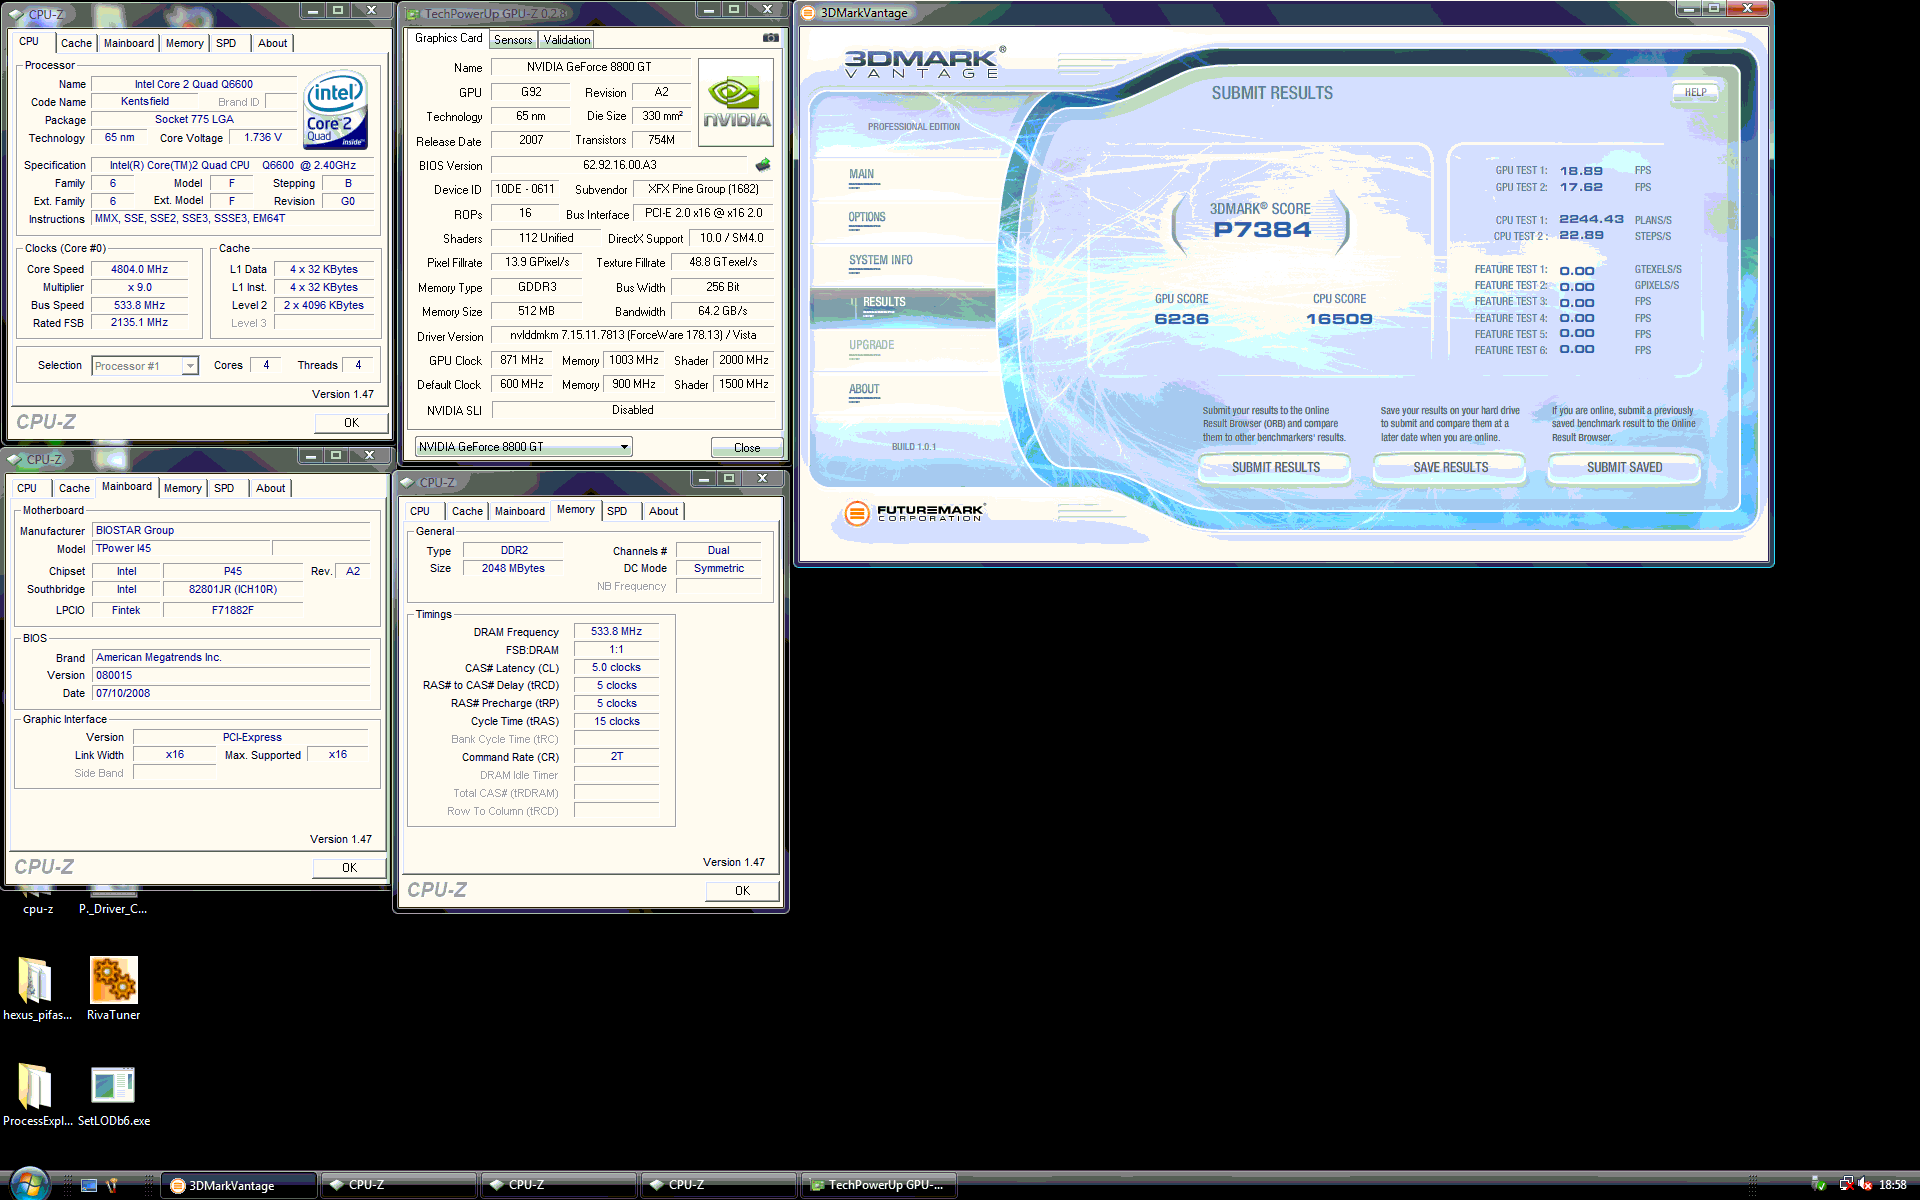Click the Core Speed 4804.0 MHz field
Screen dimensions: 1920x1200
click(x=140, y=269)
